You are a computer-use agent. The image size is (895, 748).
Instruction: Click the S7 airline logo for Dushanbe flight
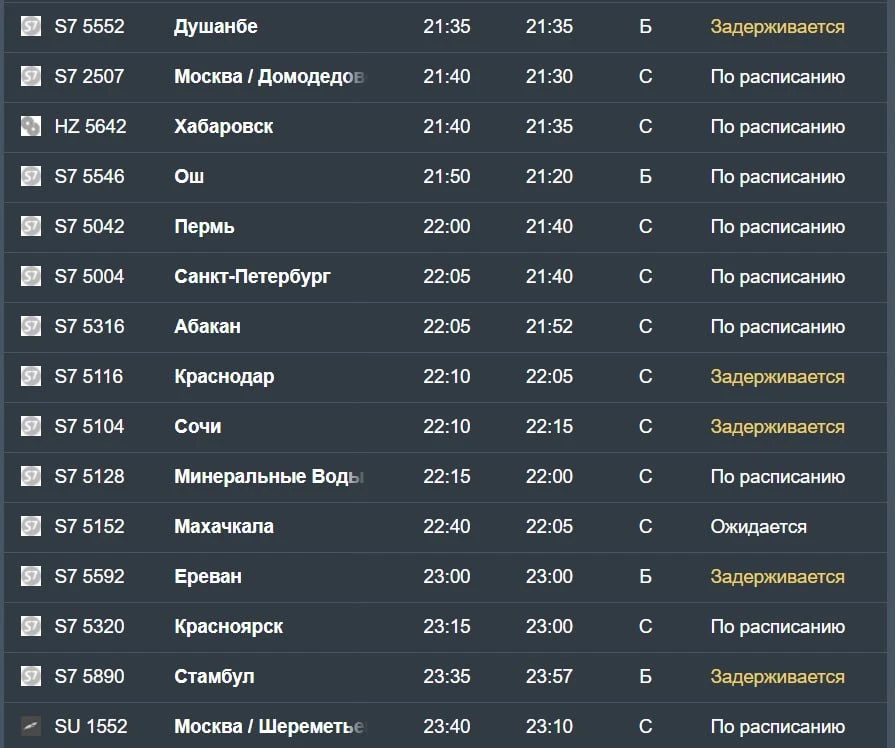31,26
